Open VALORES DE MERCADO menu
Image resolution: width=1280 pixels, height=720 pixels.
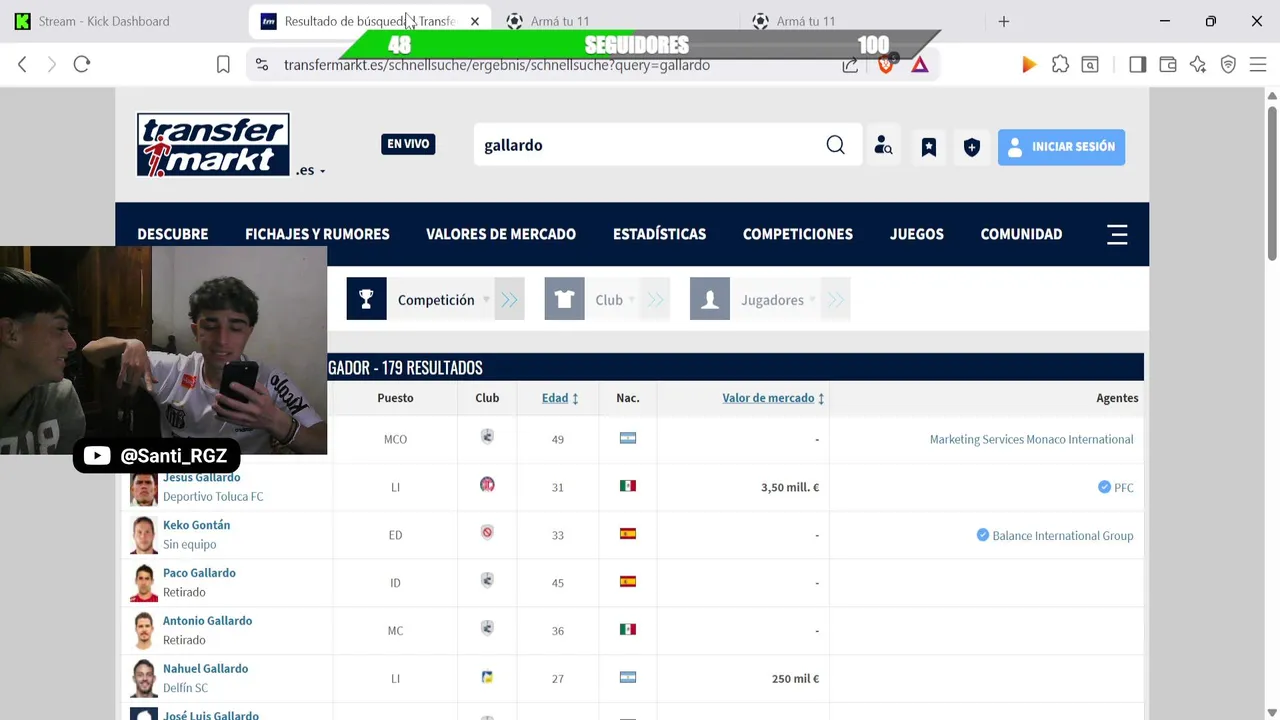tap(501, 234)
